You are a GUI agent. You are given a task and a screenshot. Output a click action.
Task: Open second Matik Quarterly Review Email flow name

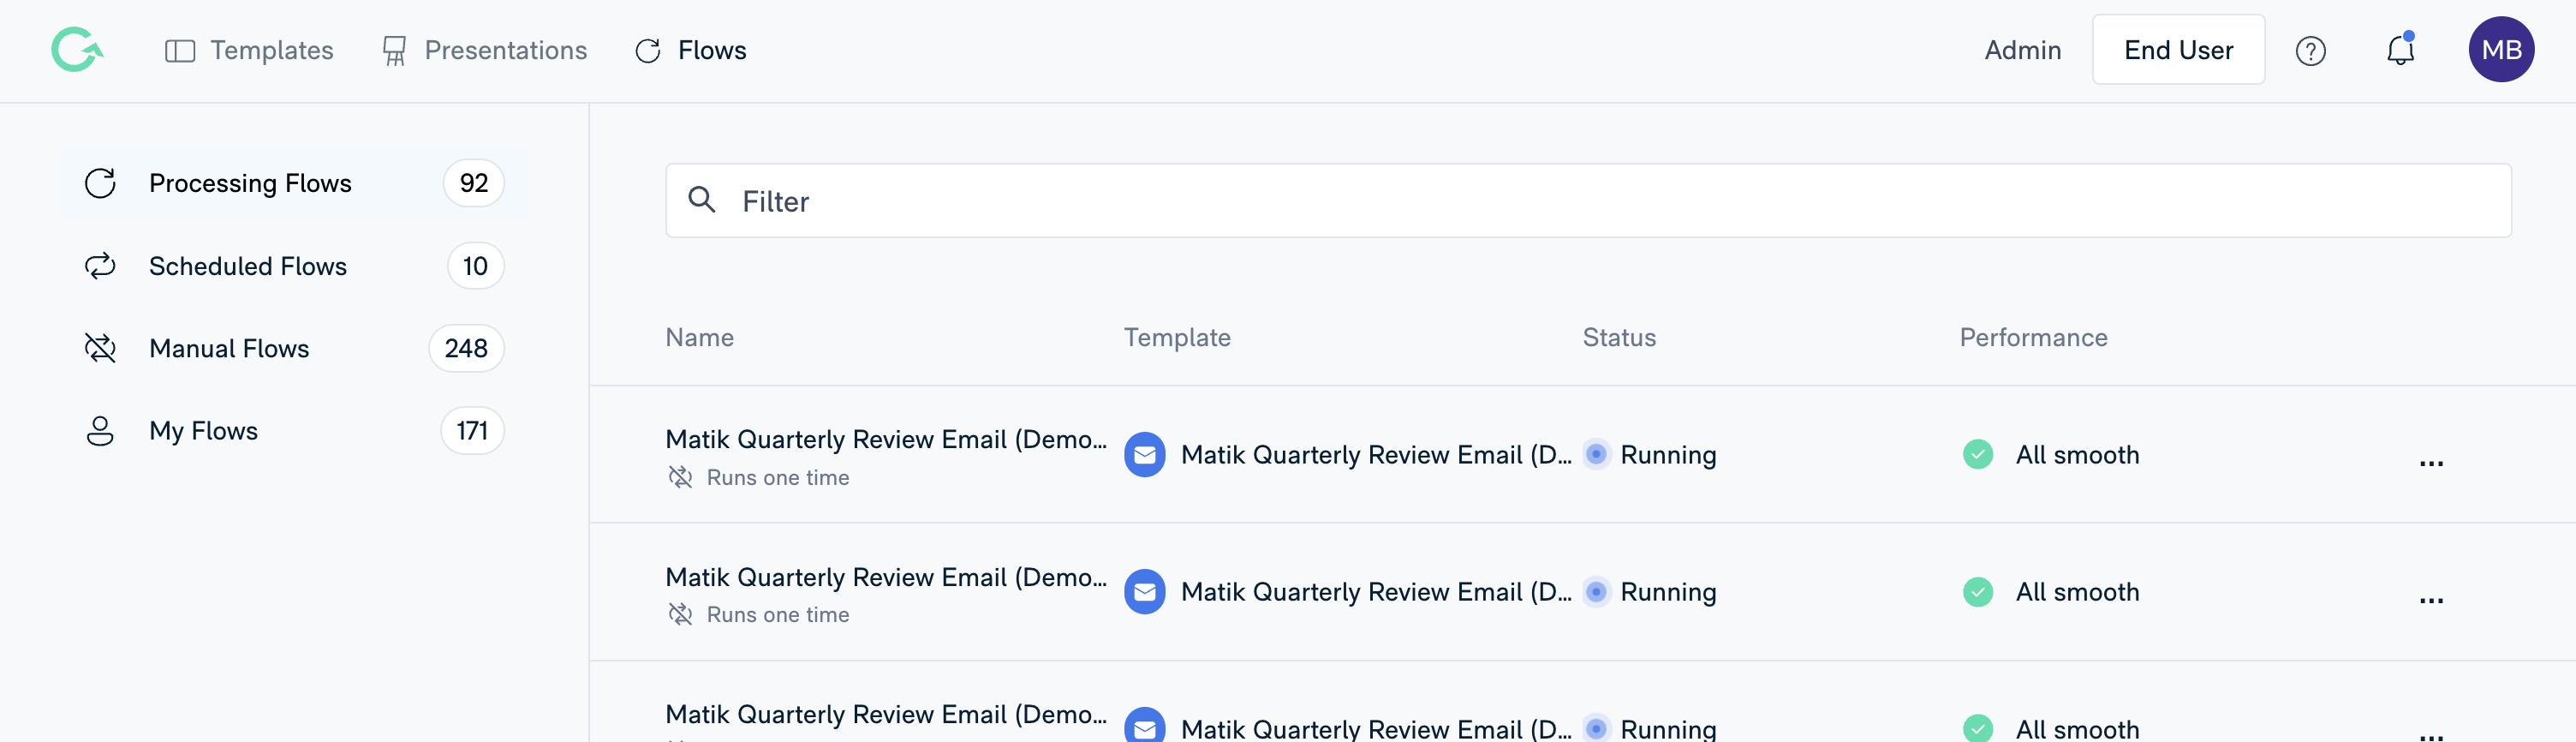(x=886, y=578)
